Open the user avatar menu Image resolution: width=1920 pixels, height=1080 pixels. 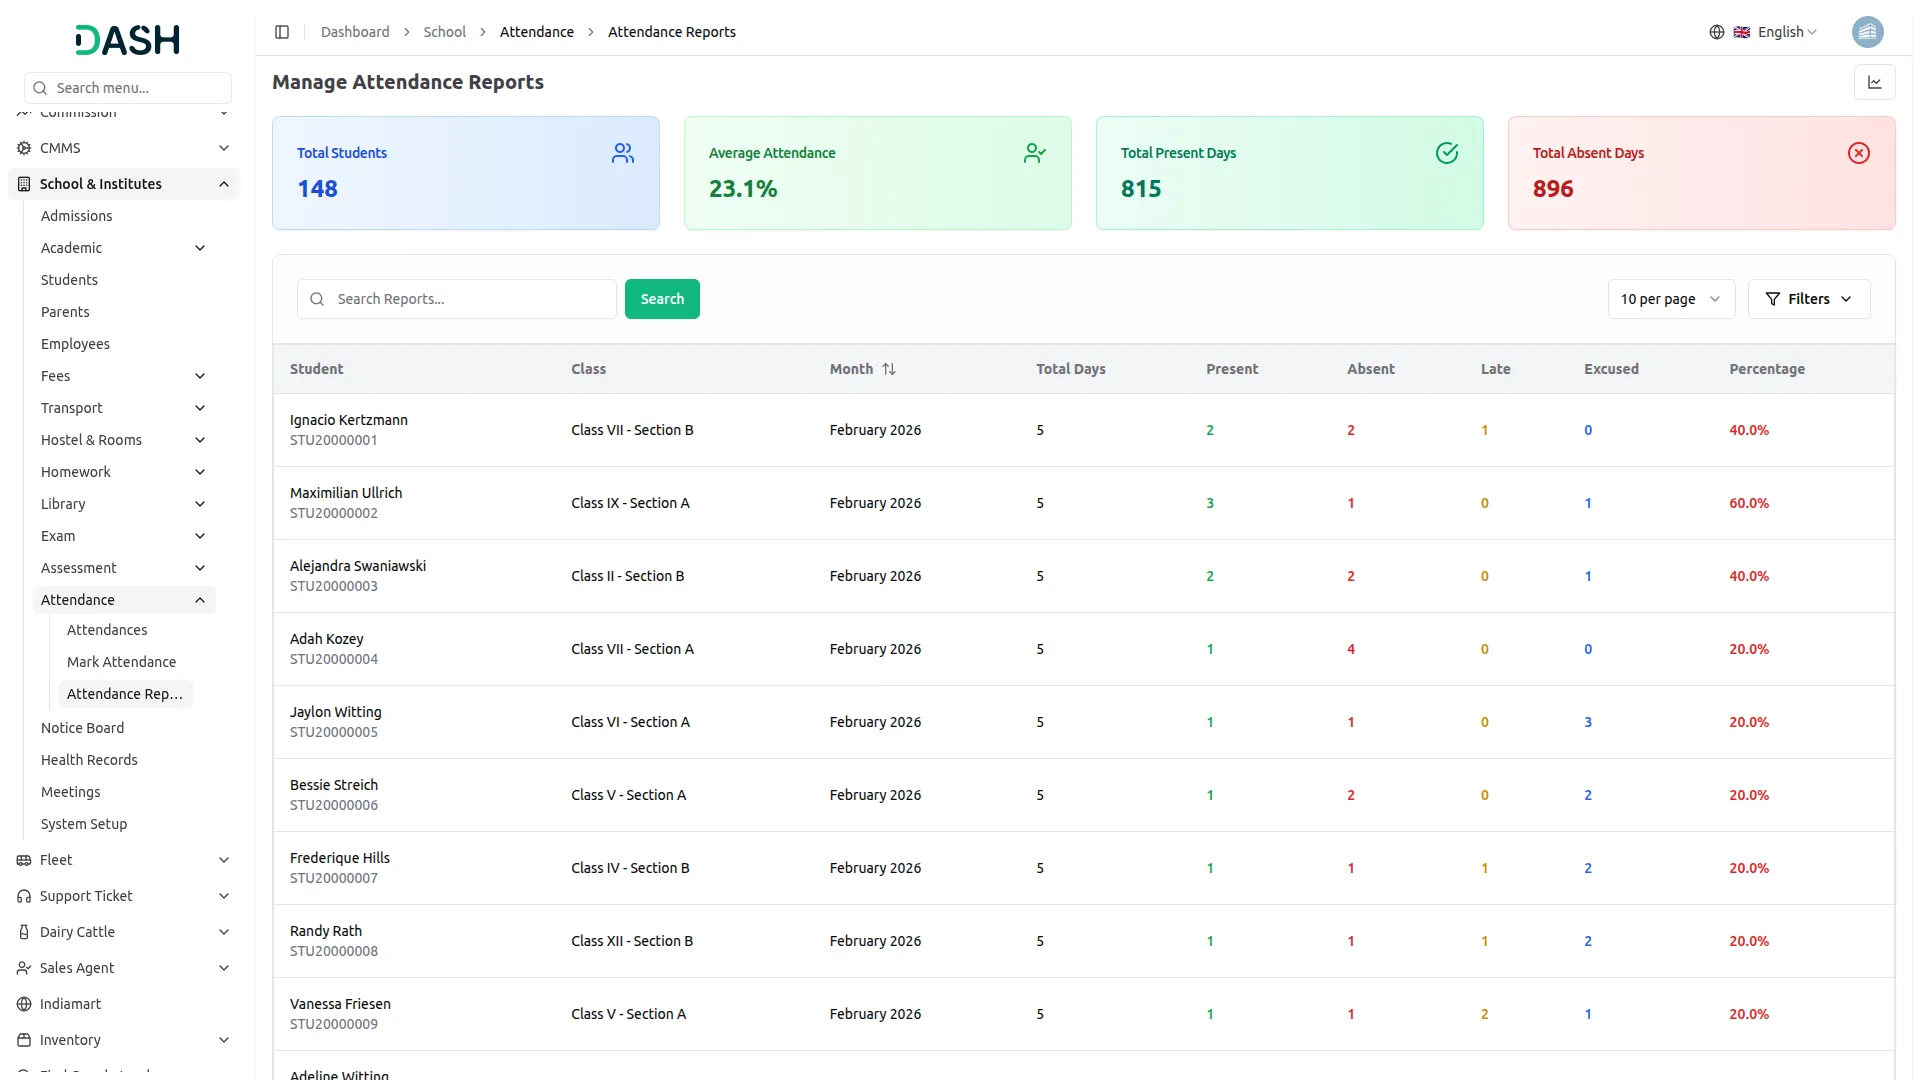click(1866, 32)
